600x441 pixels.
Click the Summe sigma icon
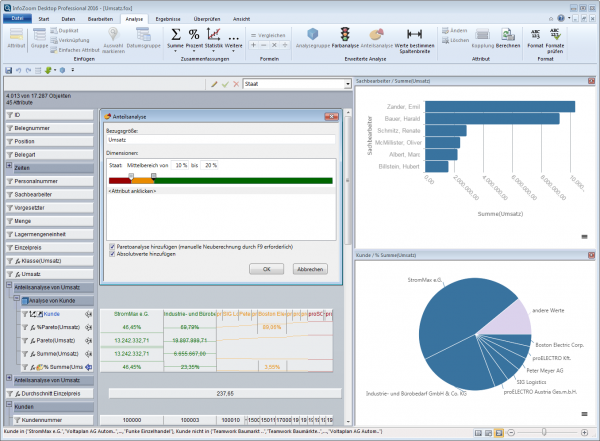pos(175,34)
